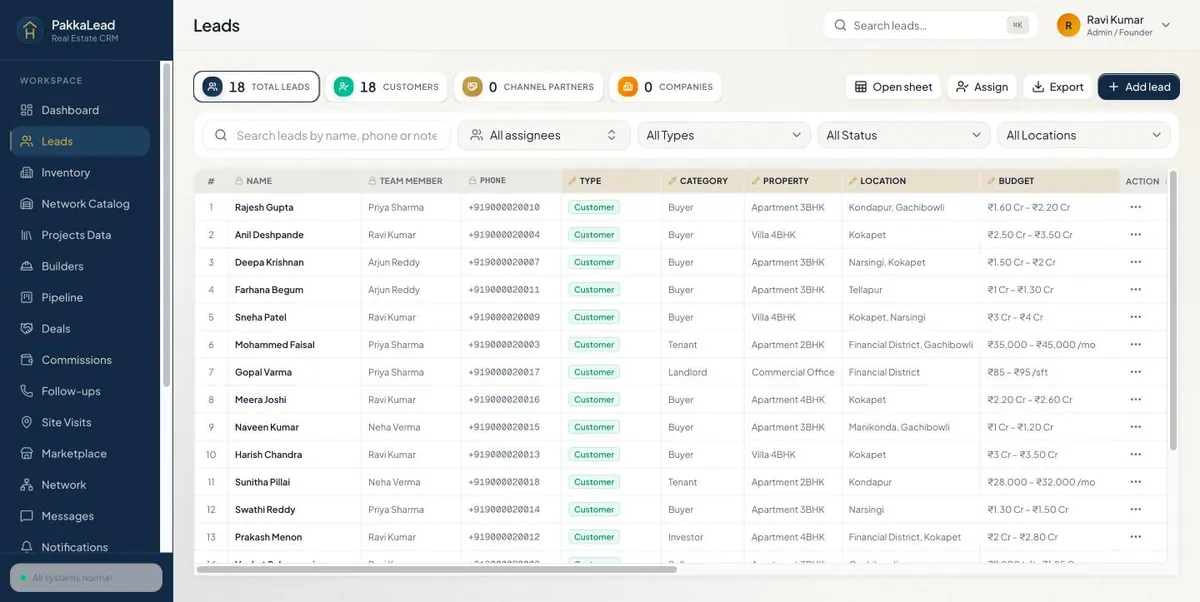1200x602 pixels.
Task: Open the All Types dropdown
Action: point(724,135)
